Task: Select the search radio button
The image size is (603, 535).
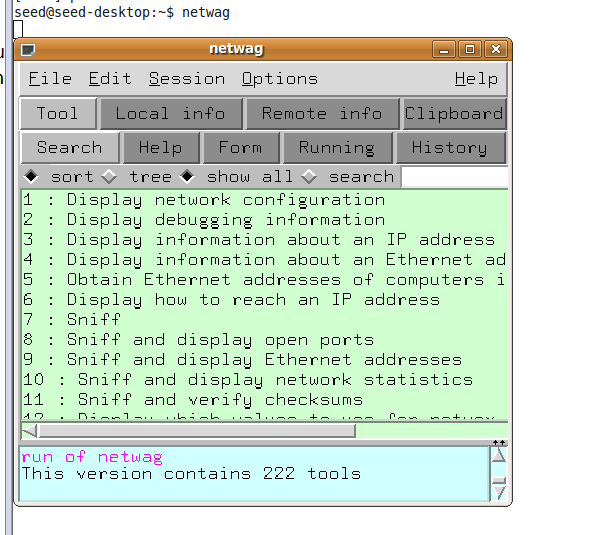Action: pos(309,177)
